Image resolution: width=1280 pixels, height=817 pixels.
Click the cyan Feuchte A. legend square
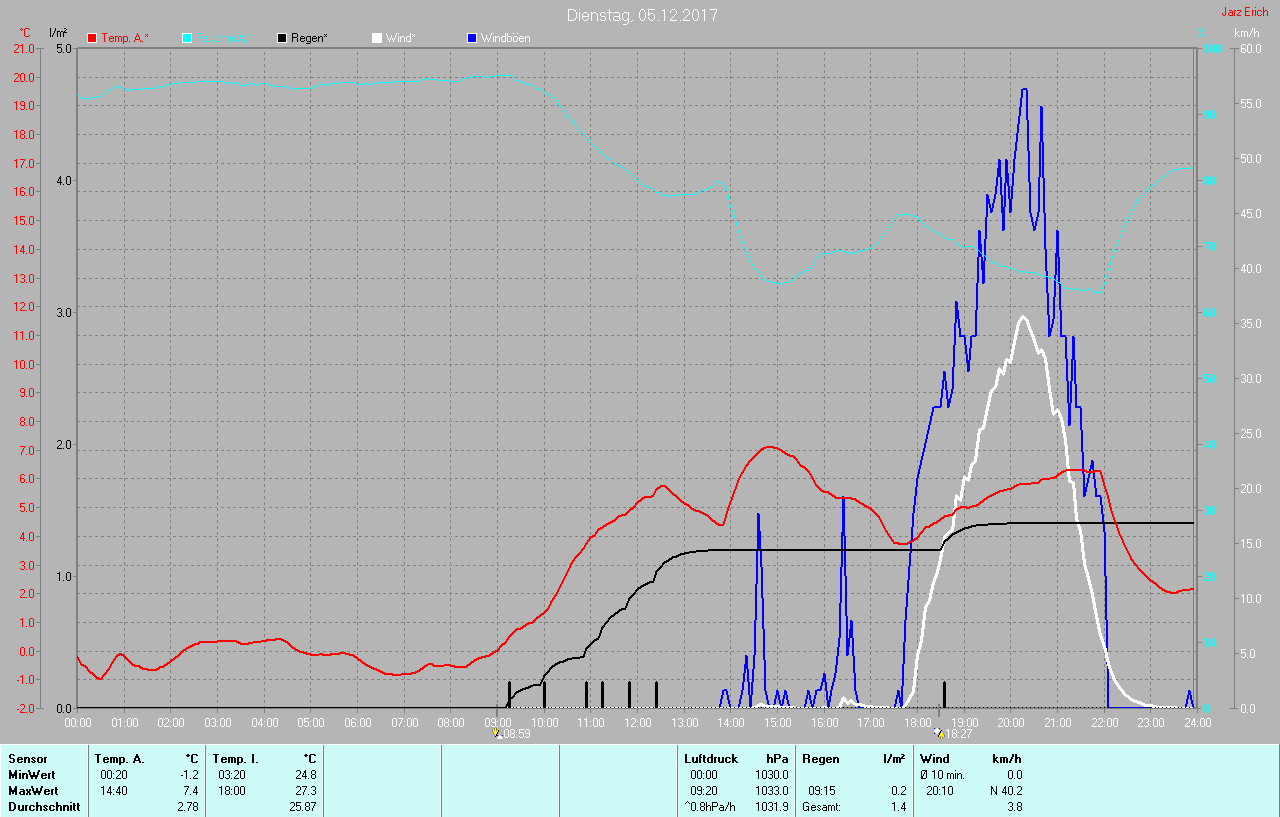[187, 38]
